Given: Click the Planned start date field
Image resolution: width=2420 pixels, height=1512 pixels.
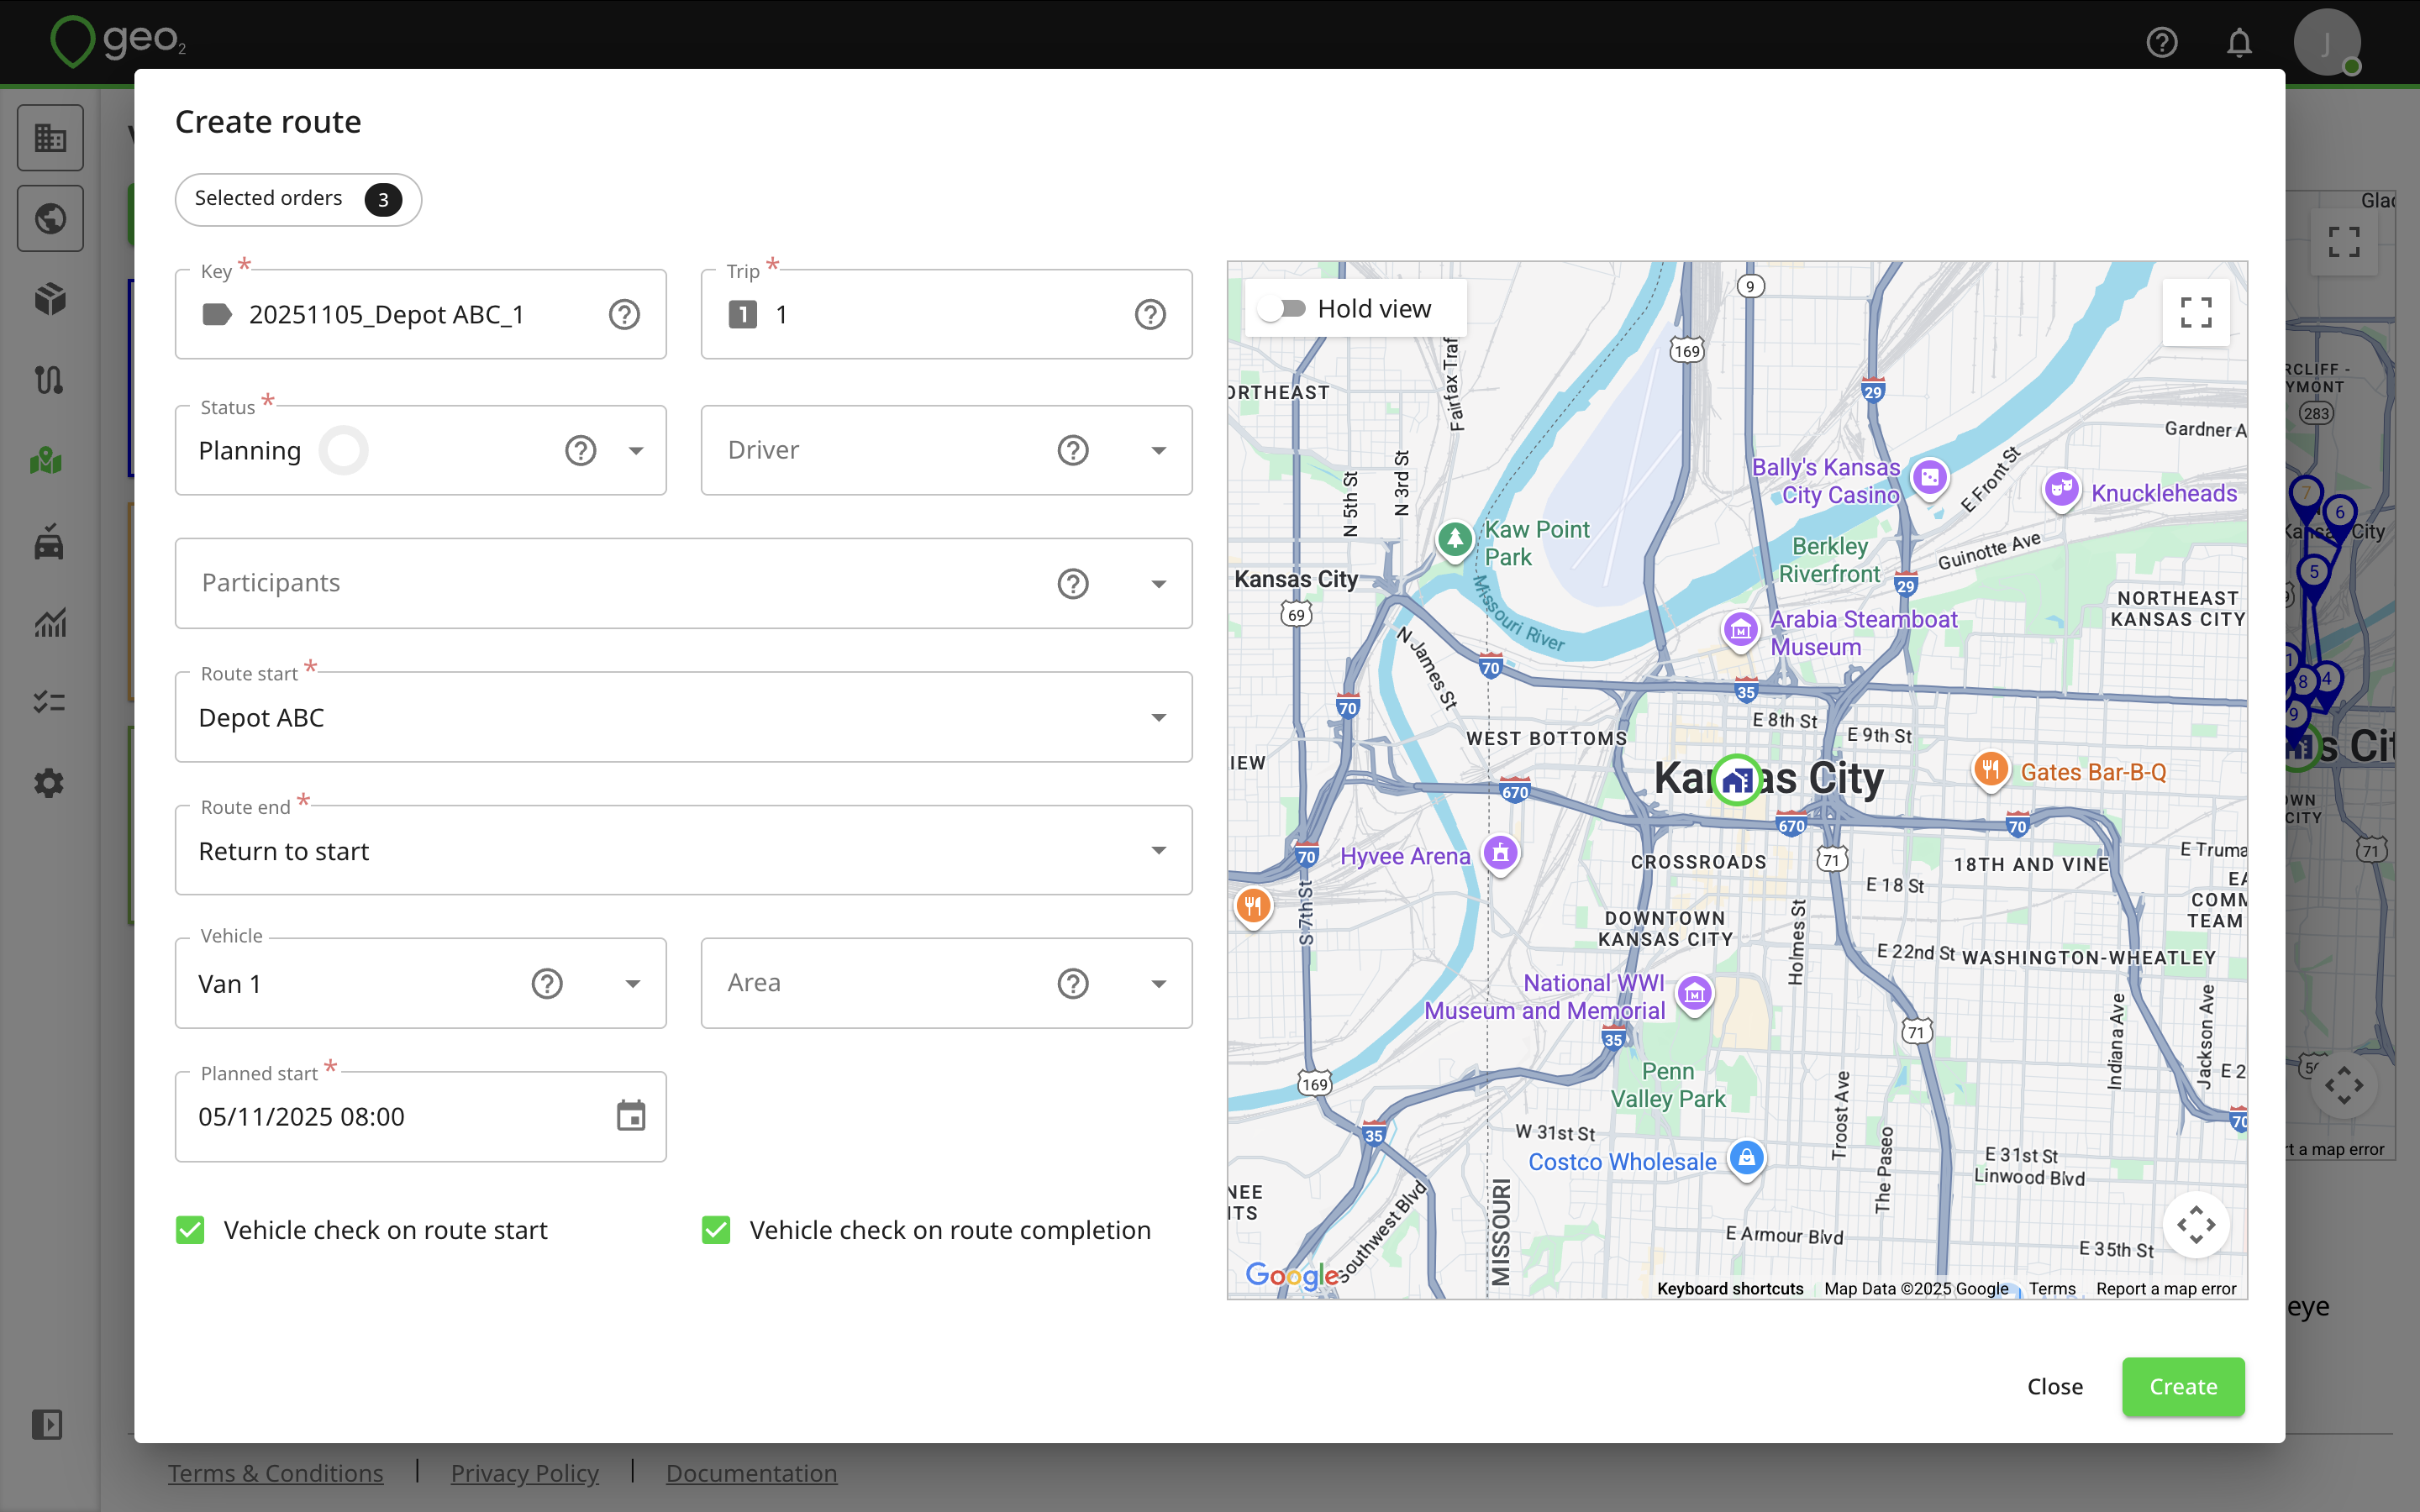Looking at the screenshot, I should [x=420, y=1116].
